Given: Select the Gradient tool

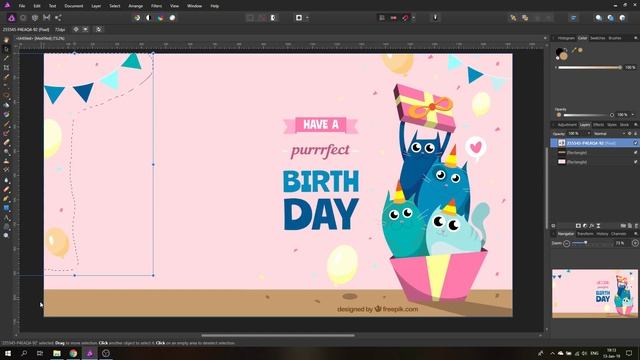Looking at the screenshot, I should coord(6,115).
